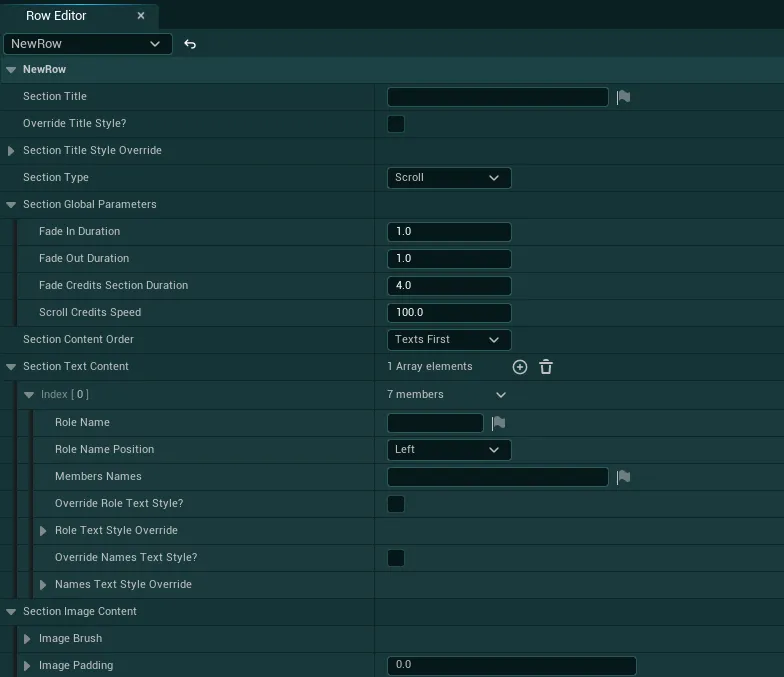Image resolution: width=784 pixels, height=677 pixels.
Task: Click the "Fade Out Duration" label
Action: click(84, 258)
